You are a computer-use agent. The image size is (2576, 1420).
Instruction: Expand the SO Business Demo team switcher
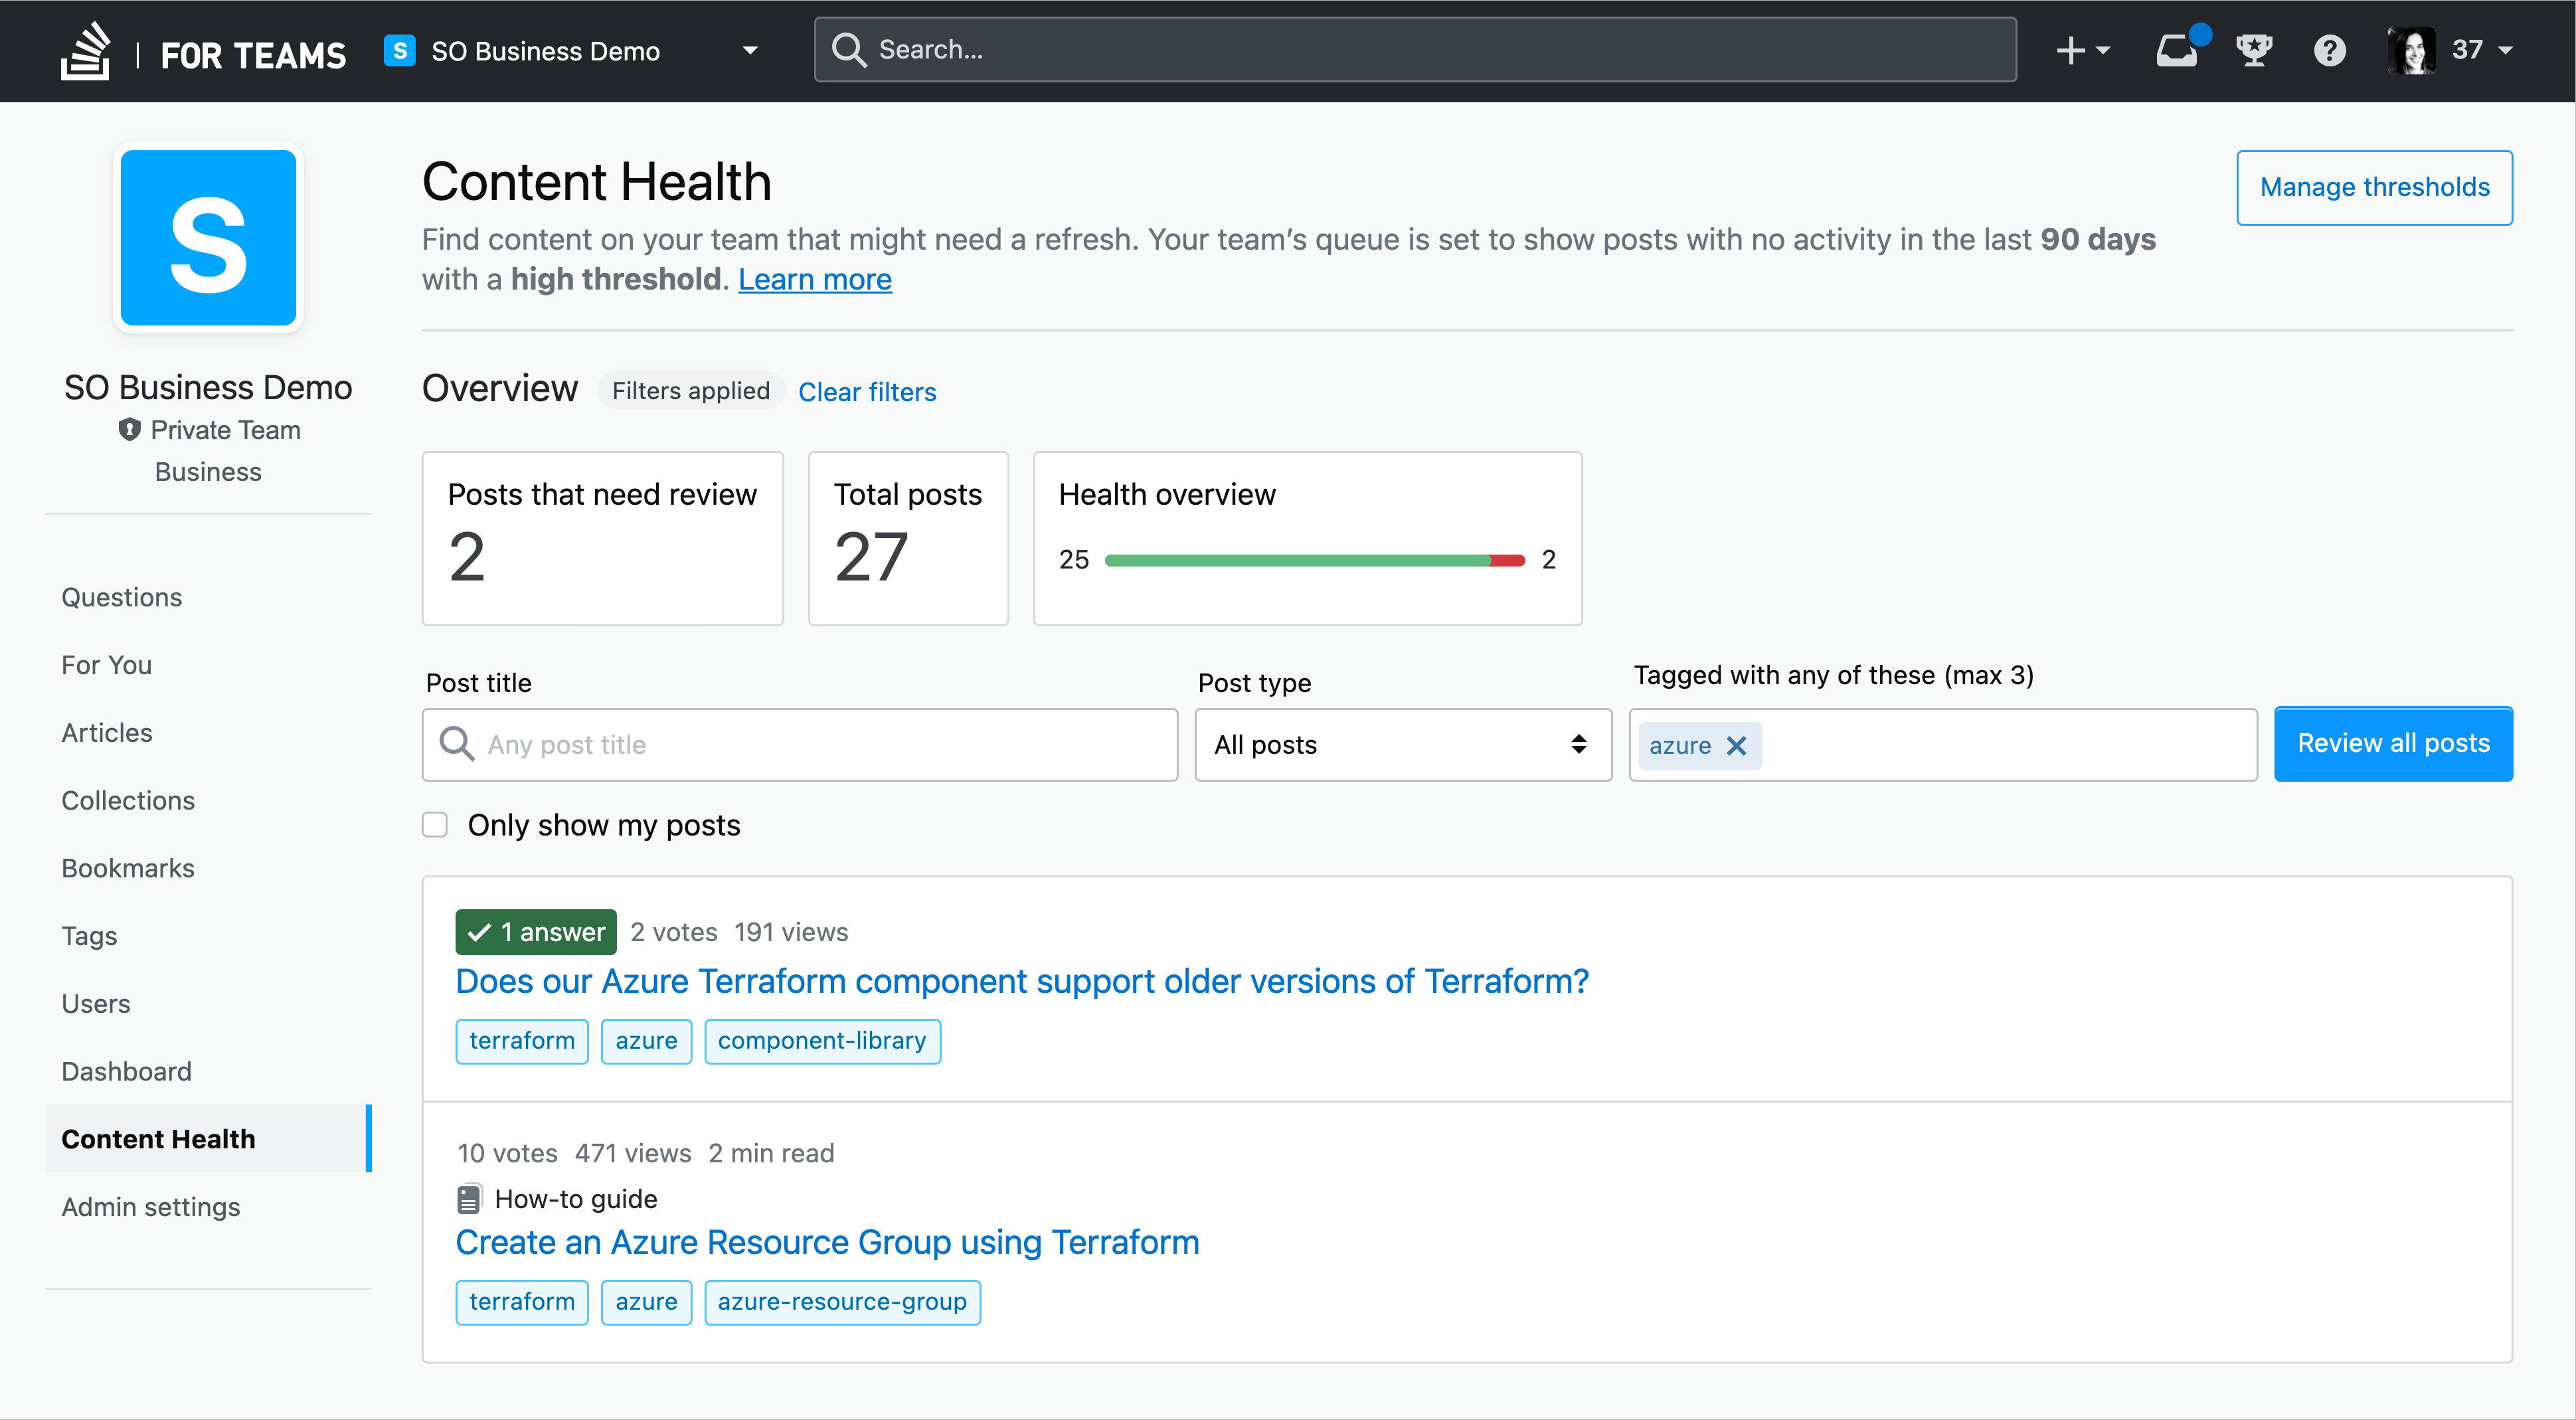coord(750,50)
